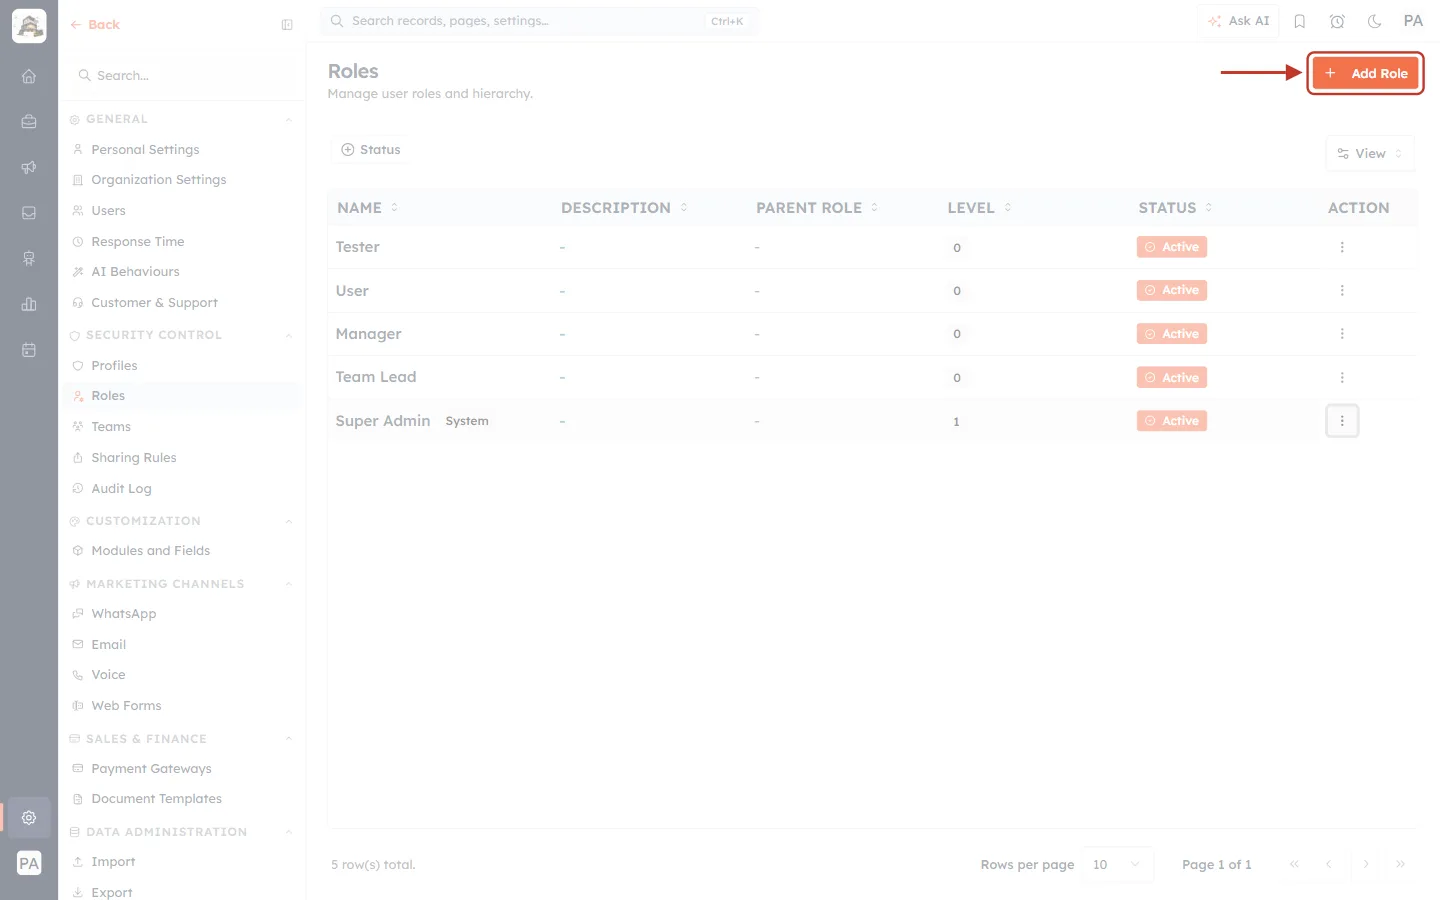Open the home icon in left rail
This screenshot has height=900, width=1440.
pos(29,76)
